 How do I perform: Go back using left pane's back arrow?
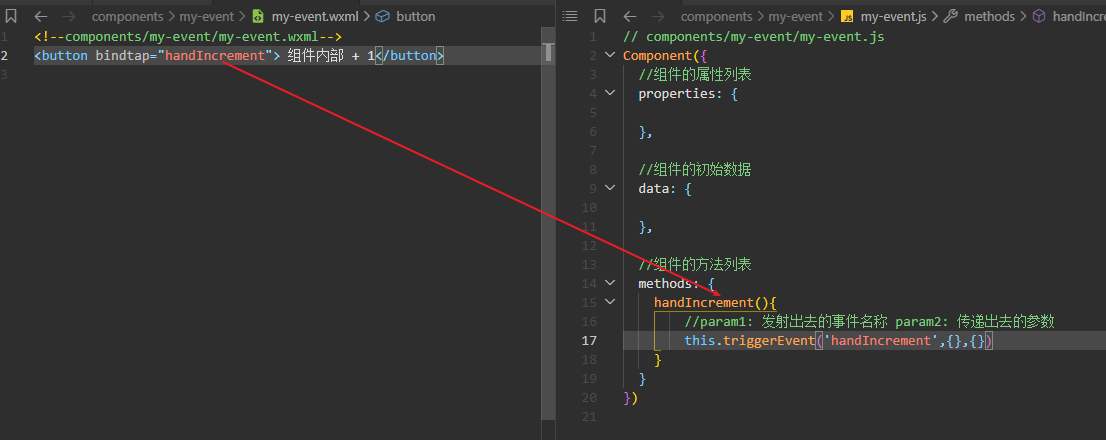(x=41, y=16)
